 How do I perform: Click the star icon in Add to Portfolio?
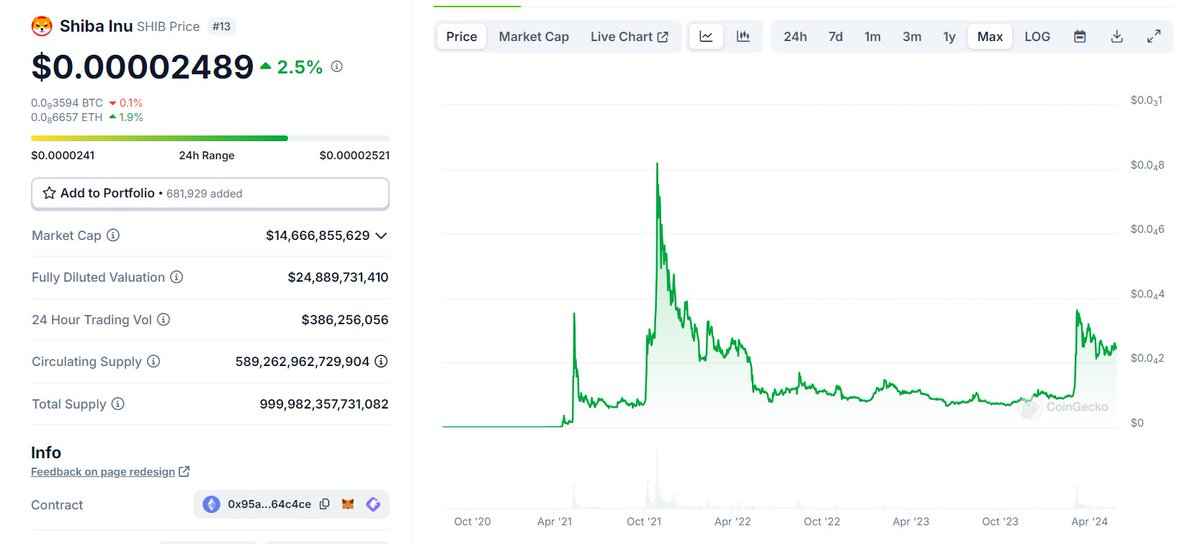(x=49, y=193)
